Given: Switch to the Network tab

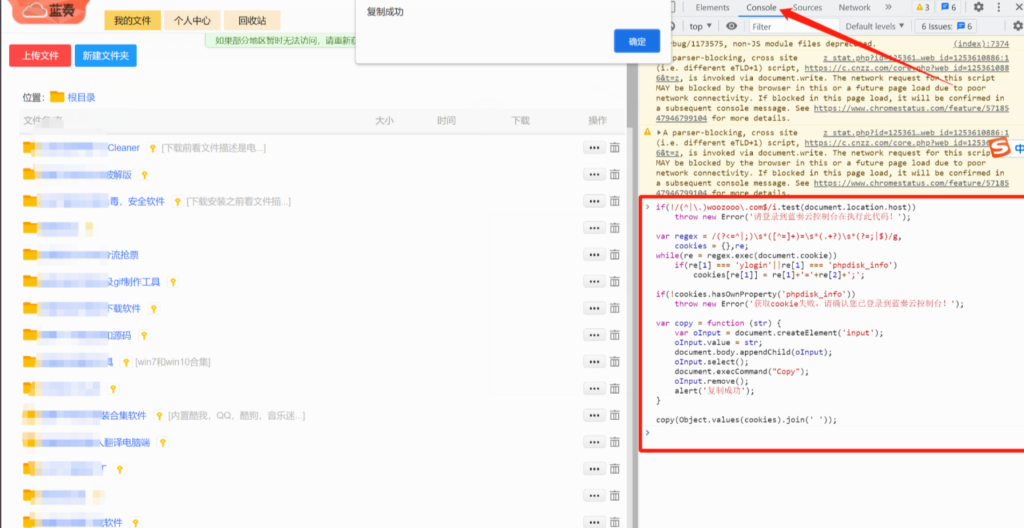Looking at the screenshot, I should pos(854,7).
